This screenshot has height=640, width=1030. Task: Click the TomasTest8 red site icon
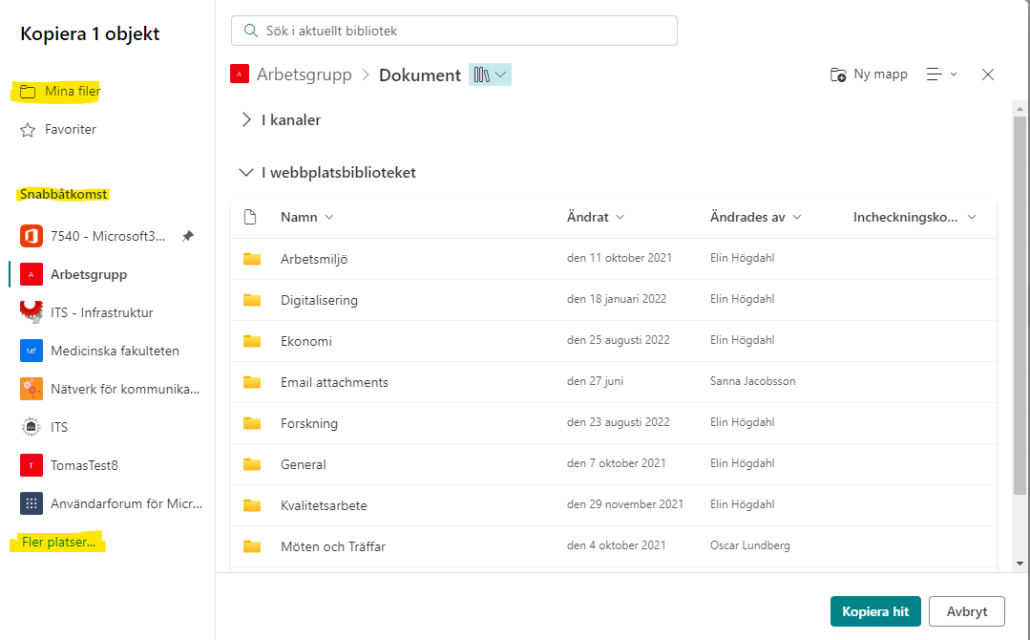pyautogui.click(x=31, y=465)
